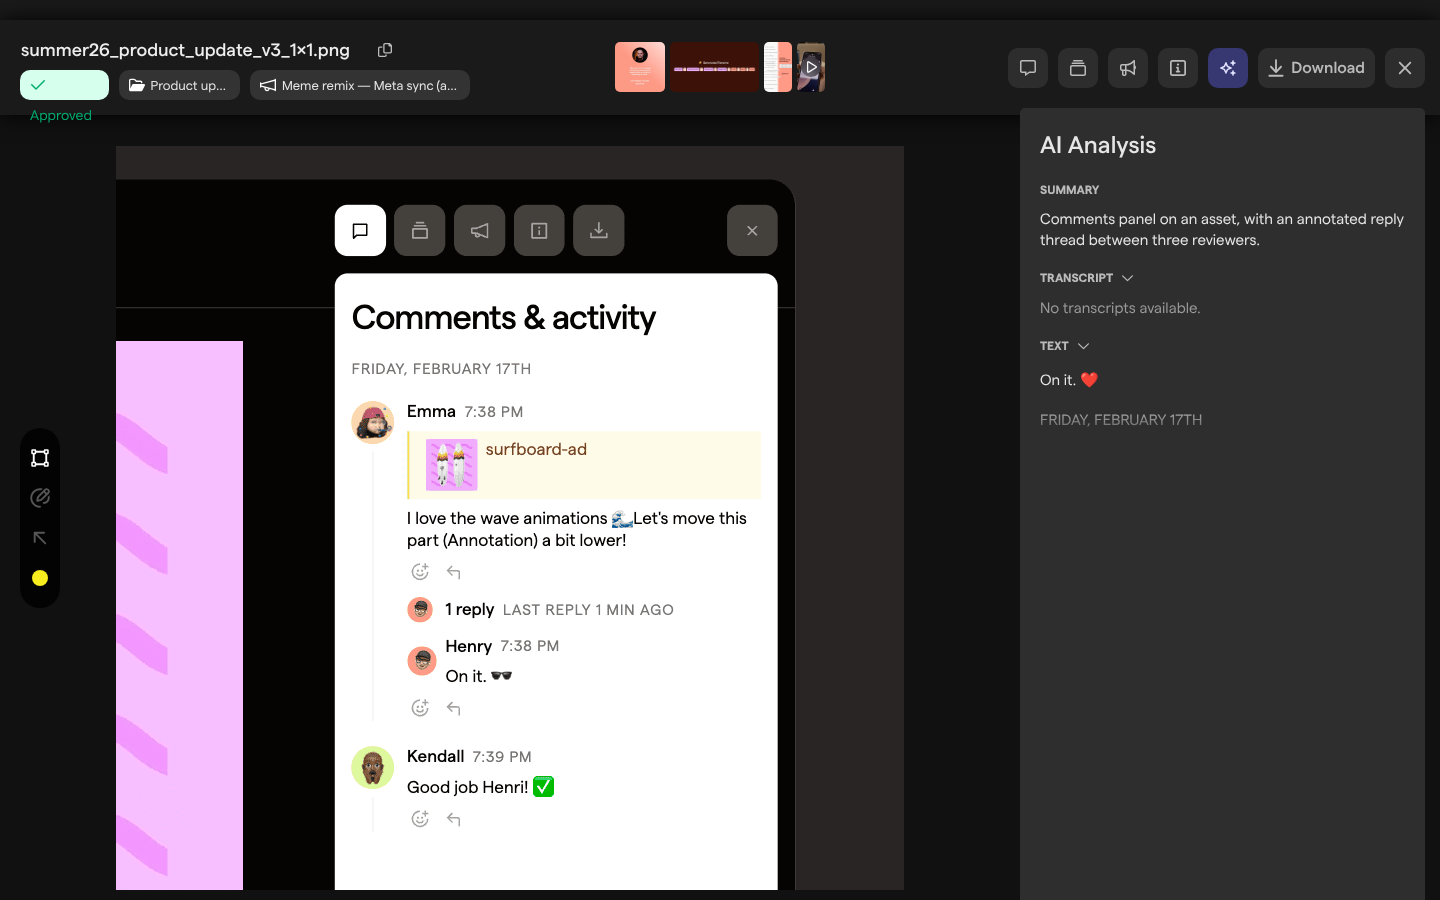Image resolution: width=1440 pixels, height=900 pixels.
Task: Click Kendall's Good job Henri! message
Action: point(480,787)
